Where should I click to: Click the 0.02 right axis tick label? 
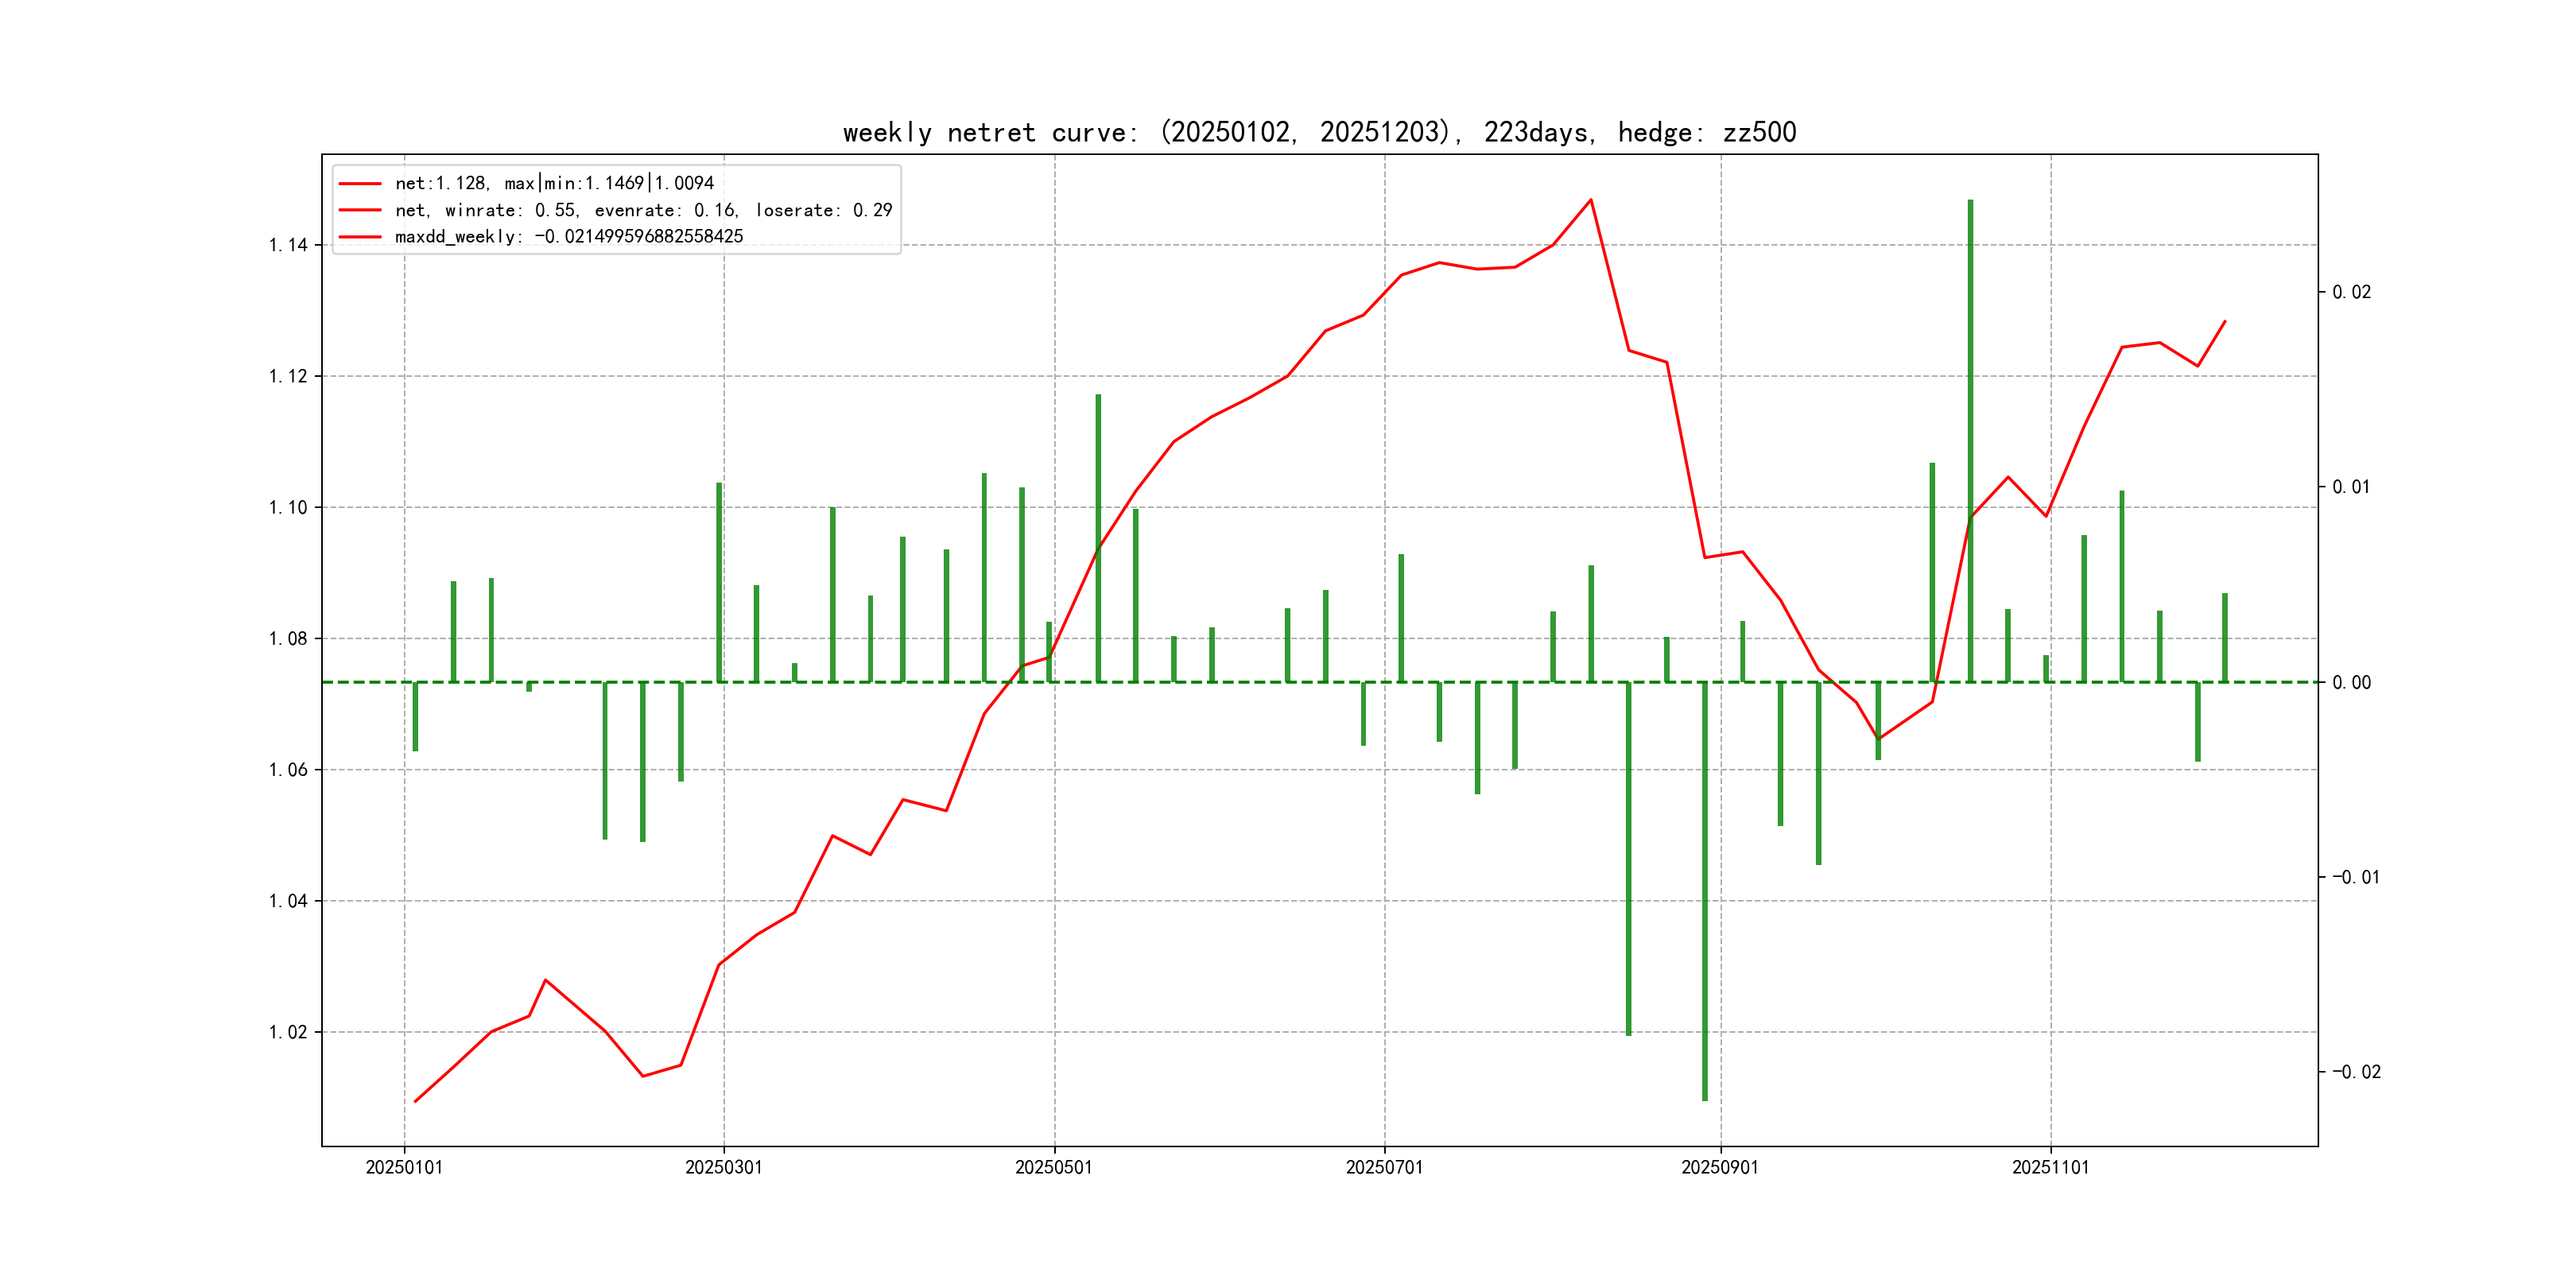(x=2351, y=292)
